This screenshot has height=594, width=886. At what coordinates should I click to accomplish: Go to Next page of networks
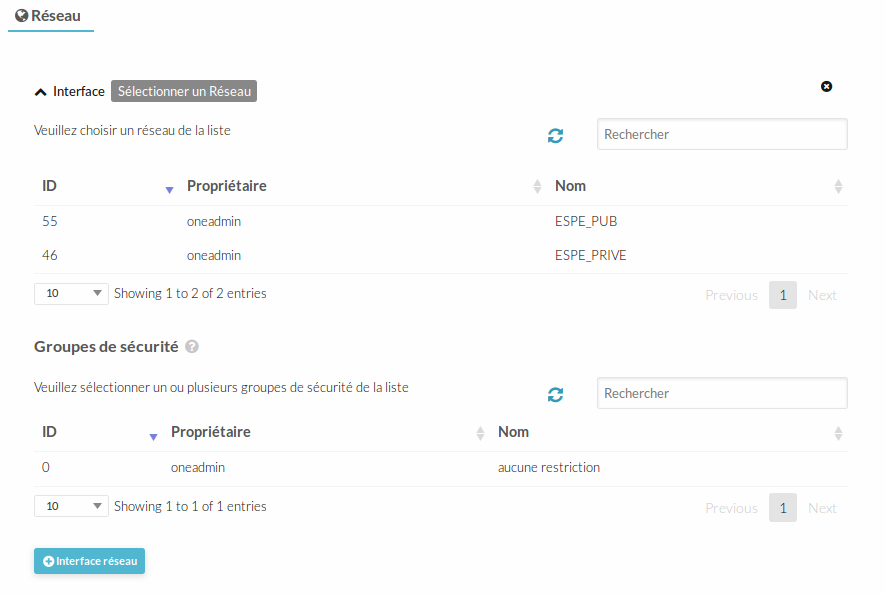click(822, 295)
